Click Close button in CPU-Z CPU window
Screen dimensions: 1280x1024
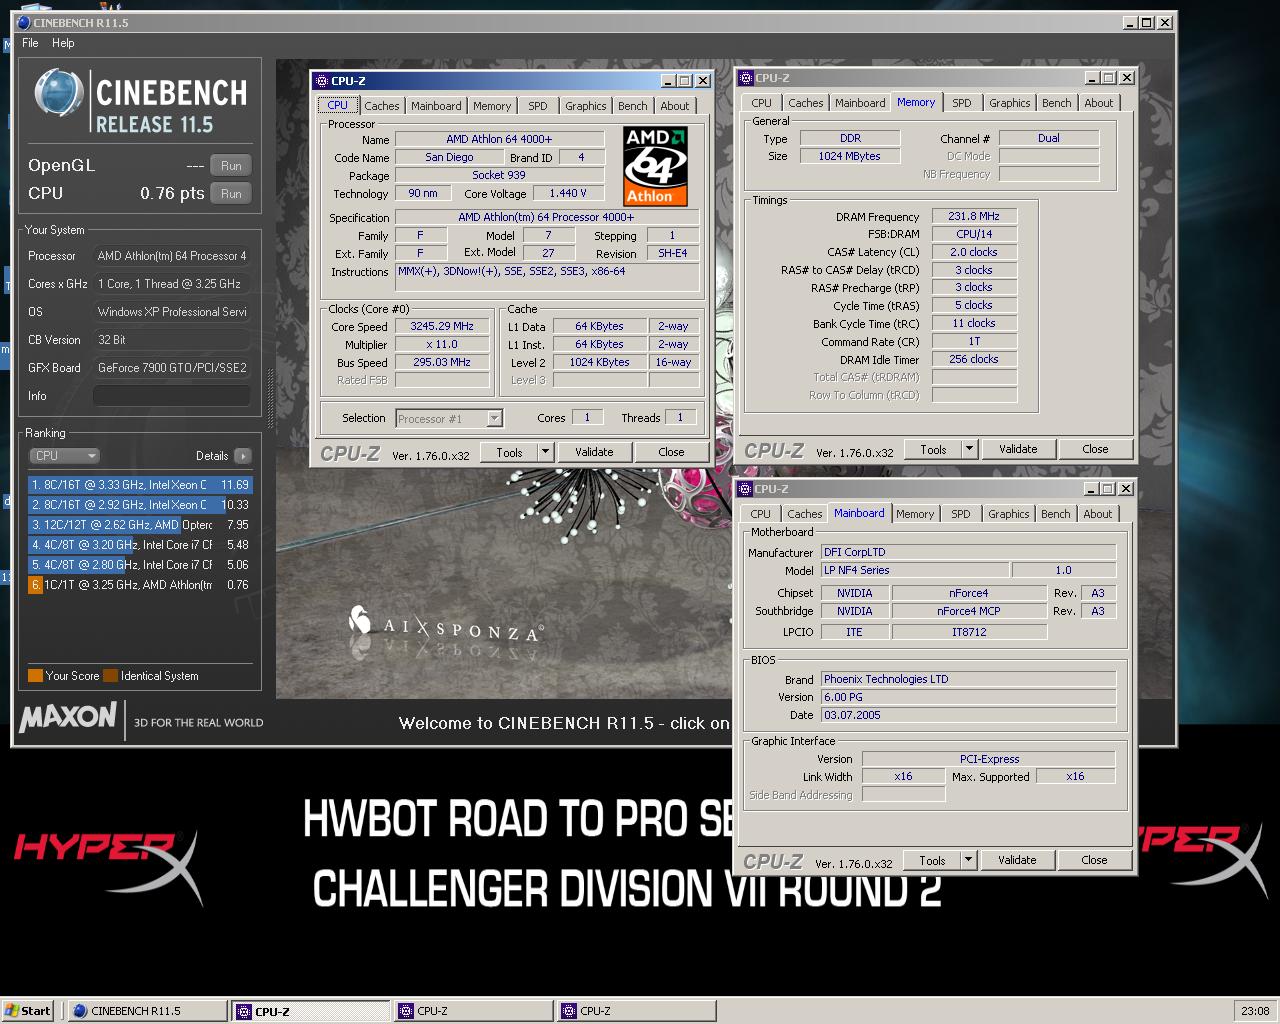[x=671, y=452]
